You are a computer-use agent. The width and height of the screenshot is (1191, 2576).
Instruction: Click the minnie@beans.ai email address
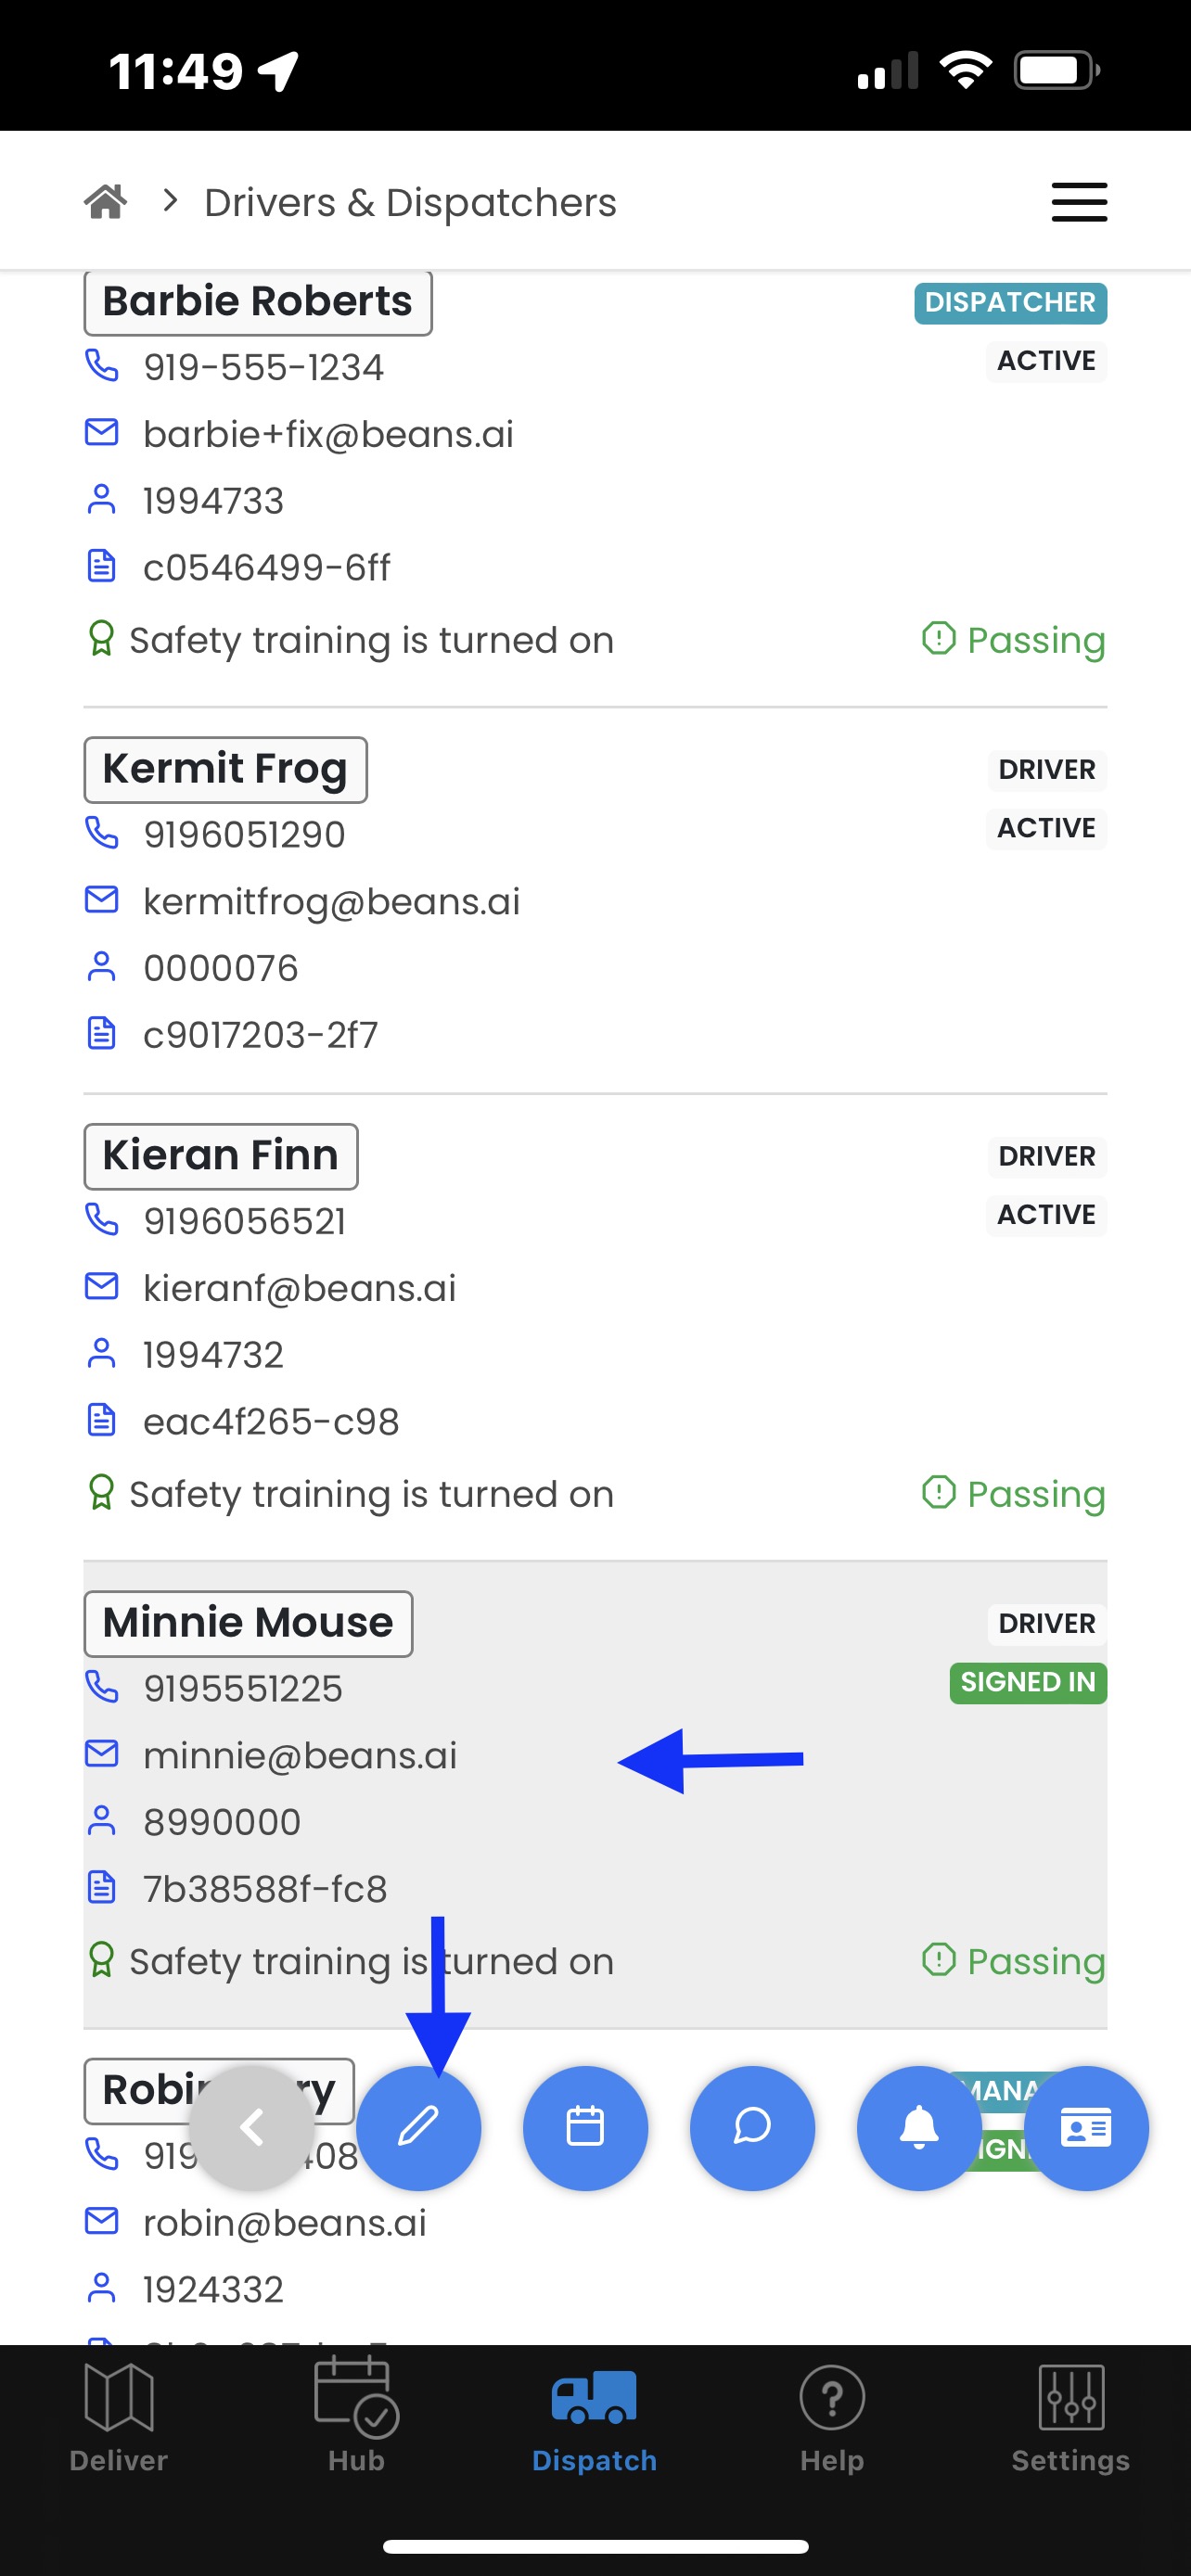(x=300, y=1755)
